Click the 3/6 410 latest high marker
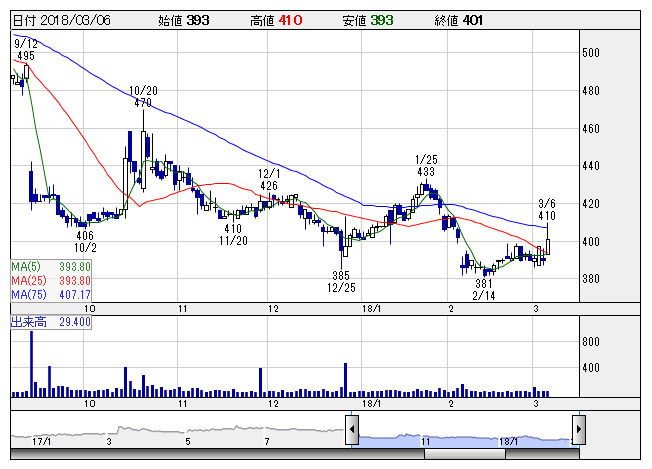 pos(547,210)
